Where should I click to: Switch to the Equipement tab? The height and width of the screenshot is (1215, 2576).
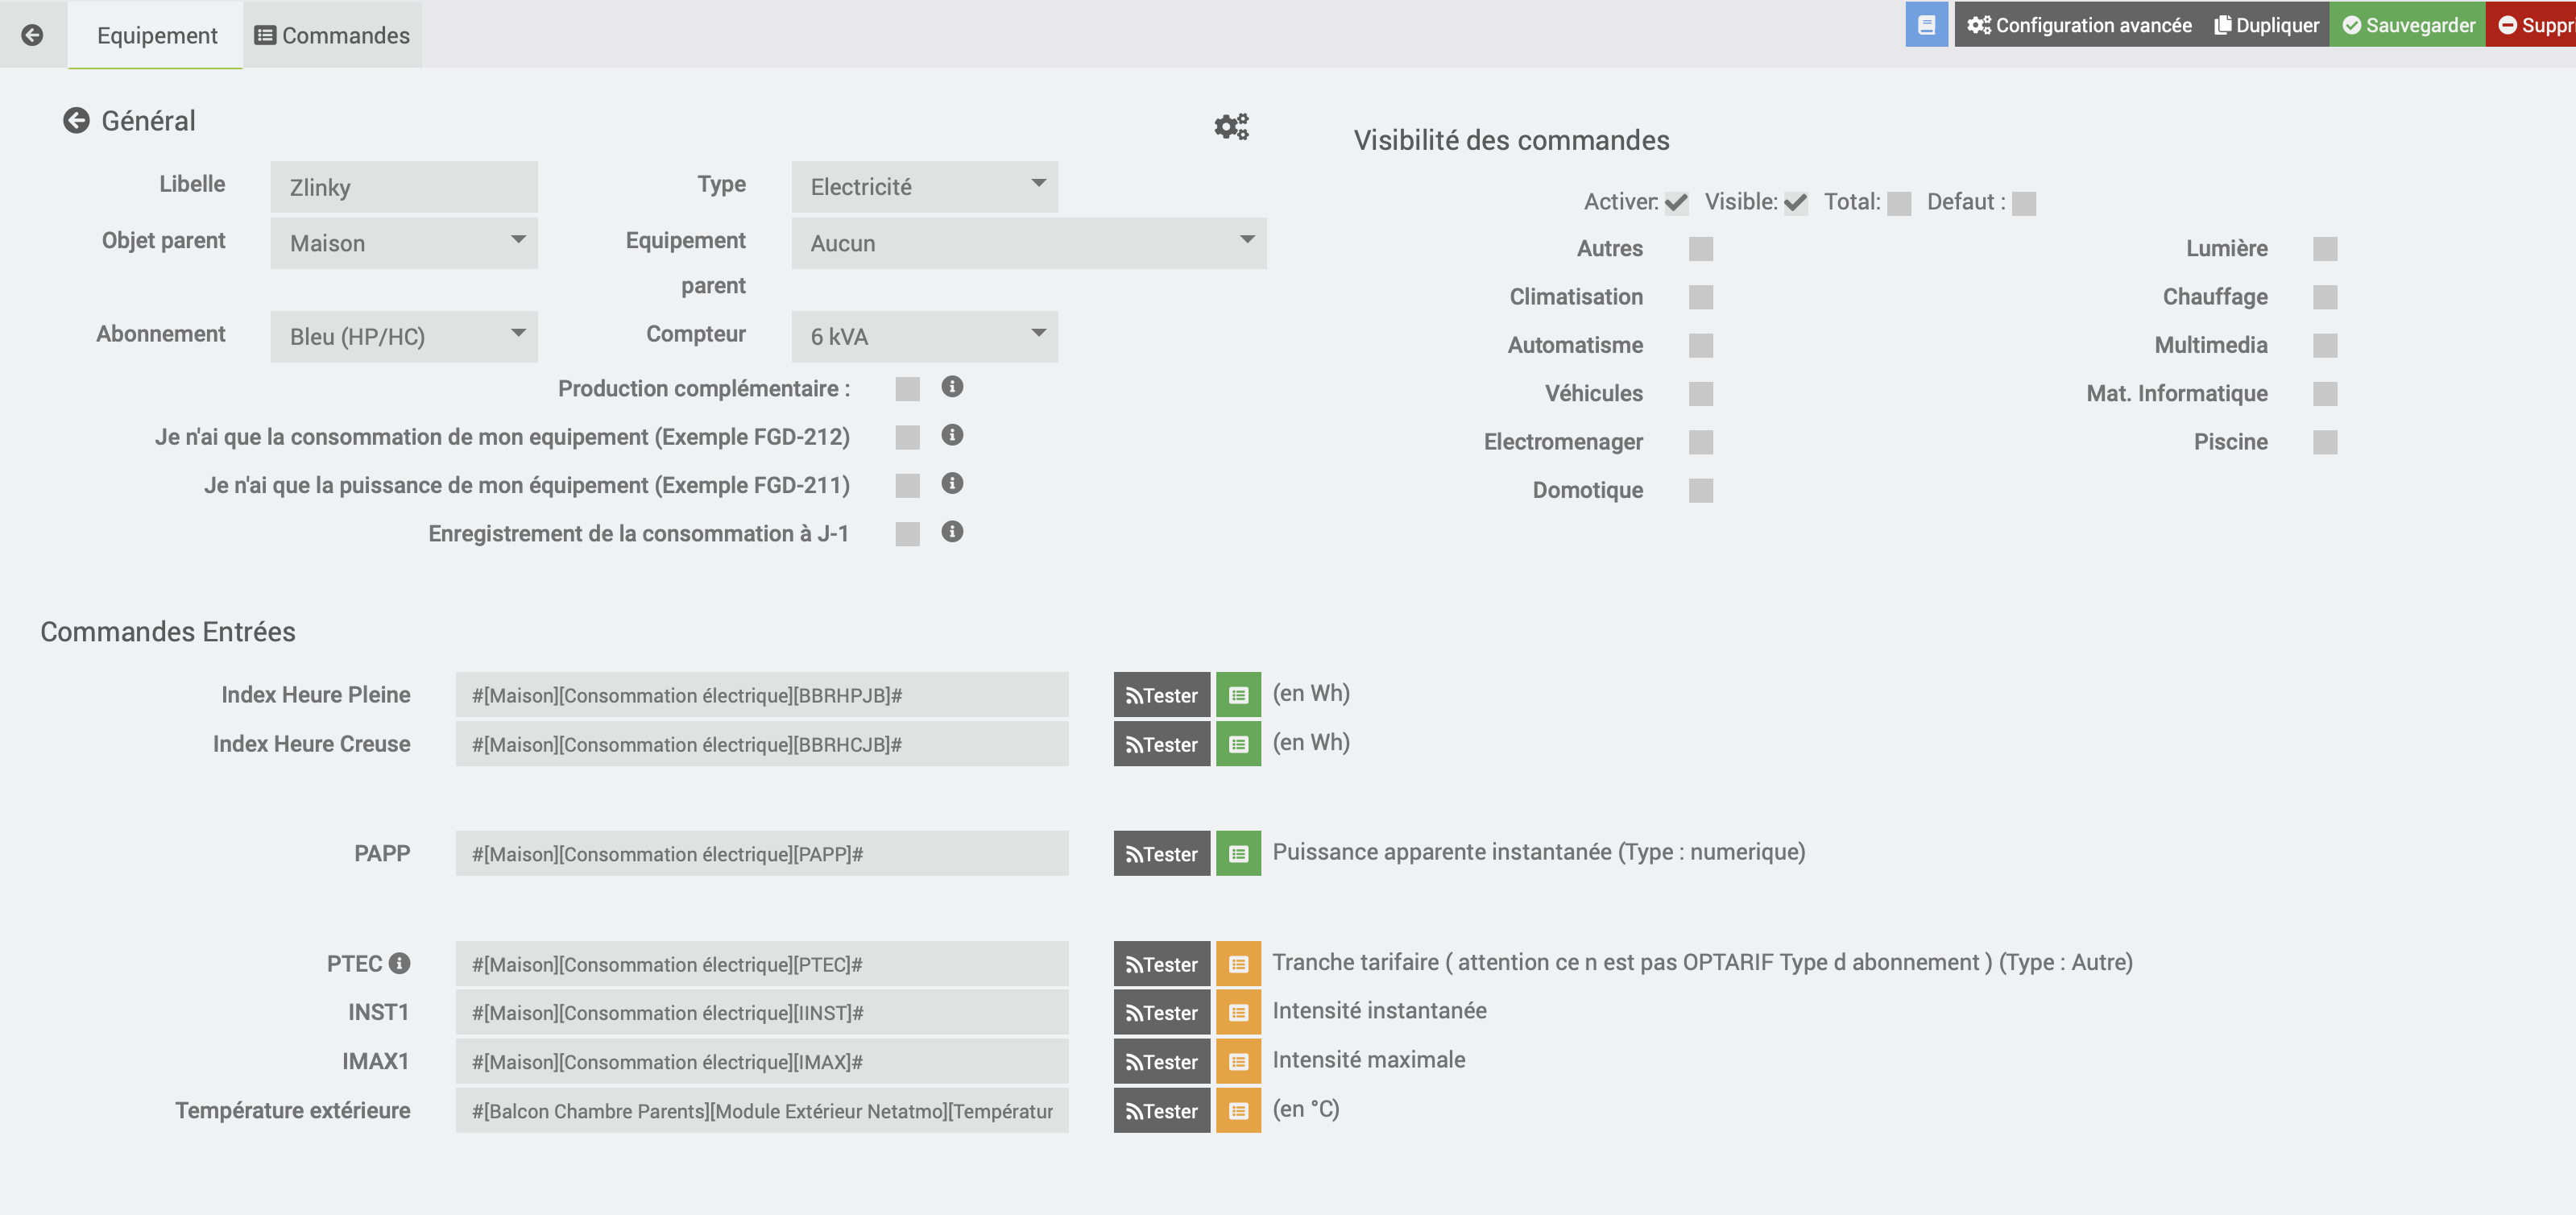156,35
